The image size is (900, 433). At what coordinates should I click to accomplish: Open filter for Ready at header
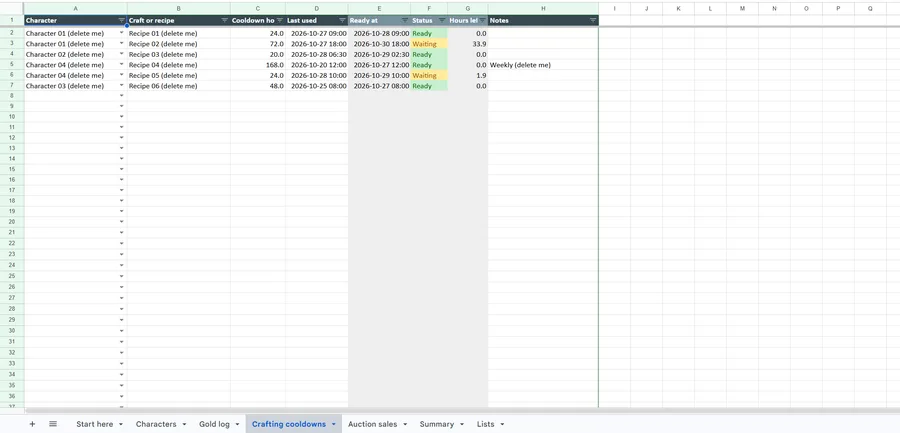[x=405, y=20]
